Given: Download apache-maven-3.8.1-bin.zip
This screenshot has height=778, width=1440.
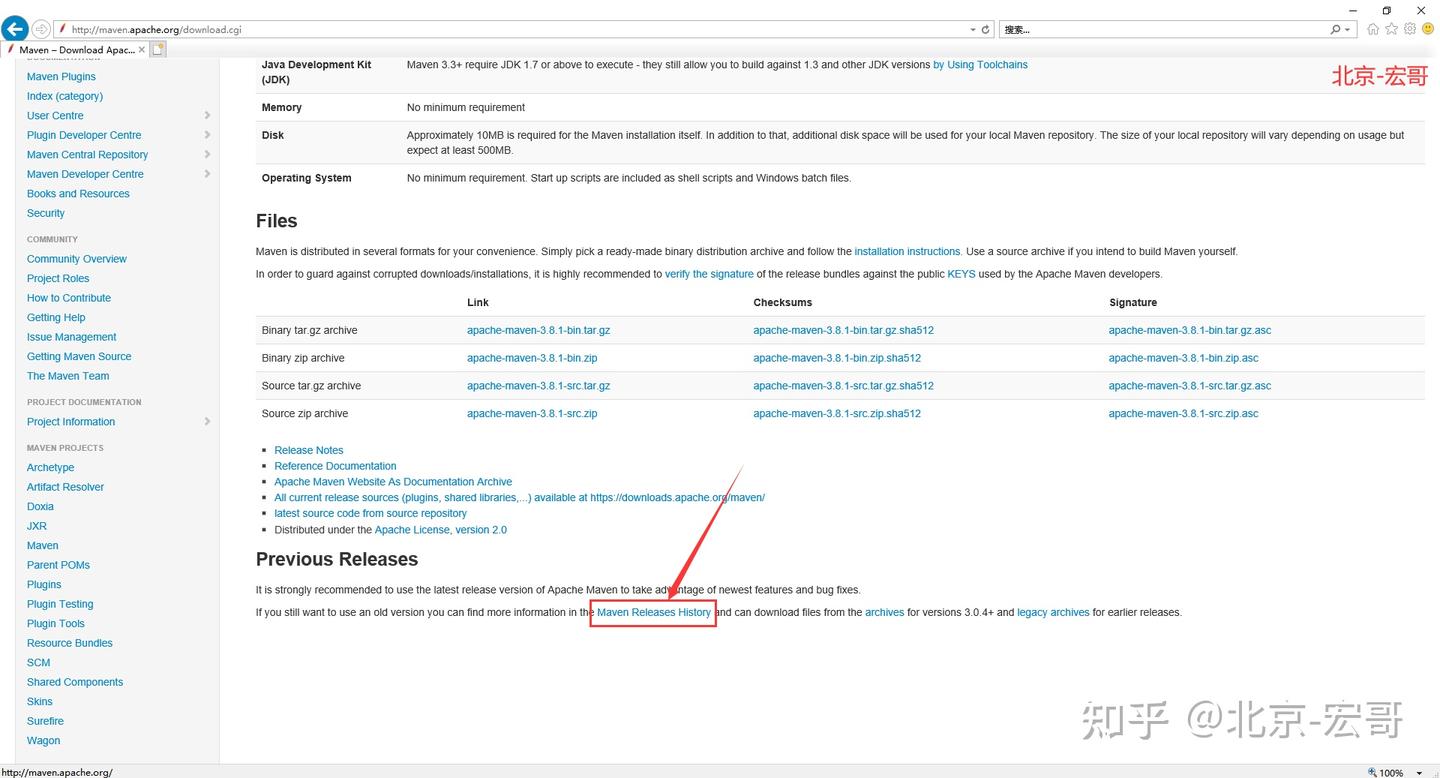Looking at the screenshot, I should [x=532, y=358].
